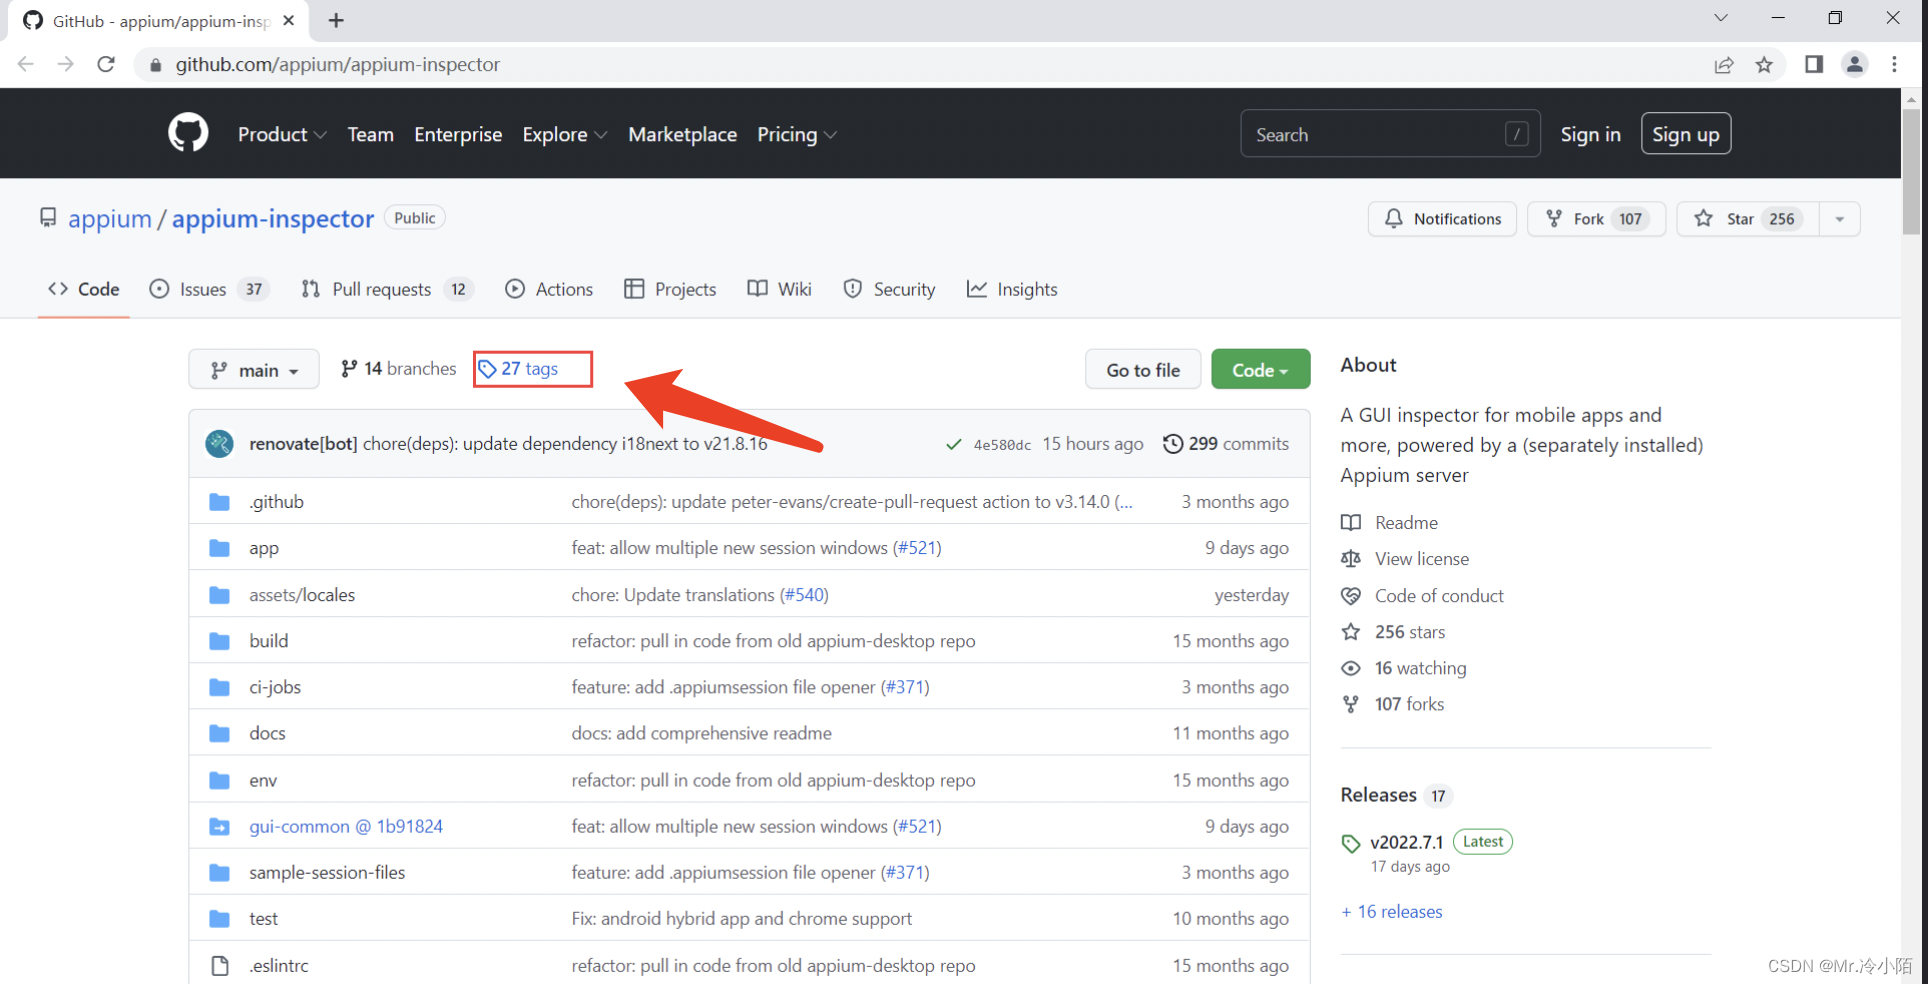Focus the GitHub Search field
Image resolution: width=1928 pixels, height=984 pixels.
point(1391,134)
